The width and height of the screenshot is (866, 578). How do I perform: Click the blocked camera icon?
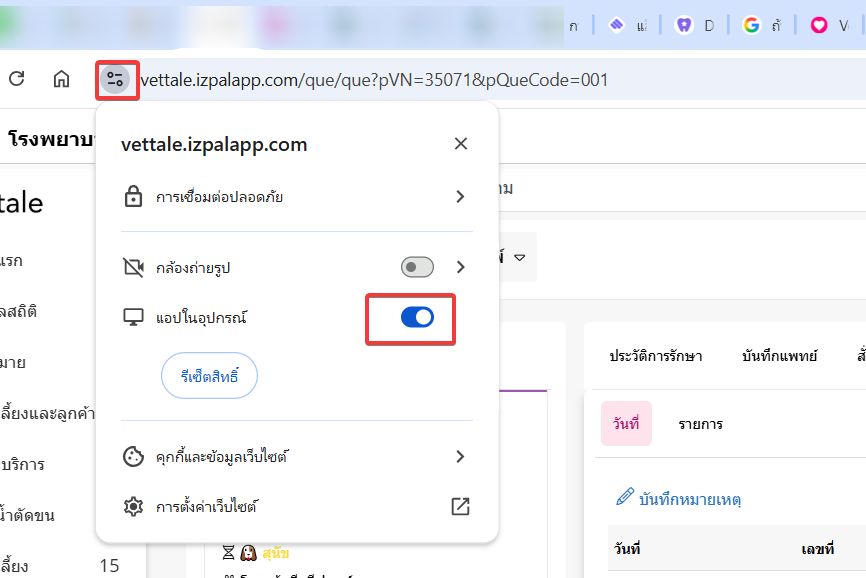[x=133, y=267]
